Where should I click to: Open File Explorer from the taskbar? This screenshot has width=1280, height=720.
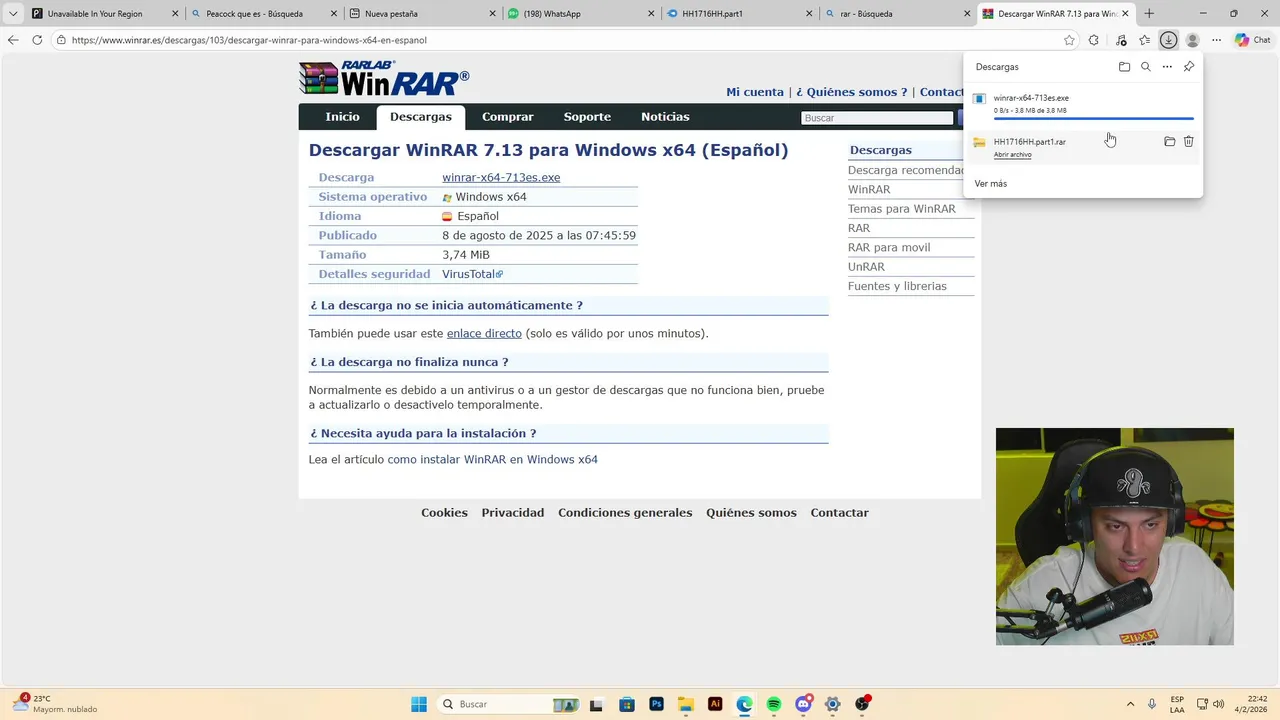(686, 704)
